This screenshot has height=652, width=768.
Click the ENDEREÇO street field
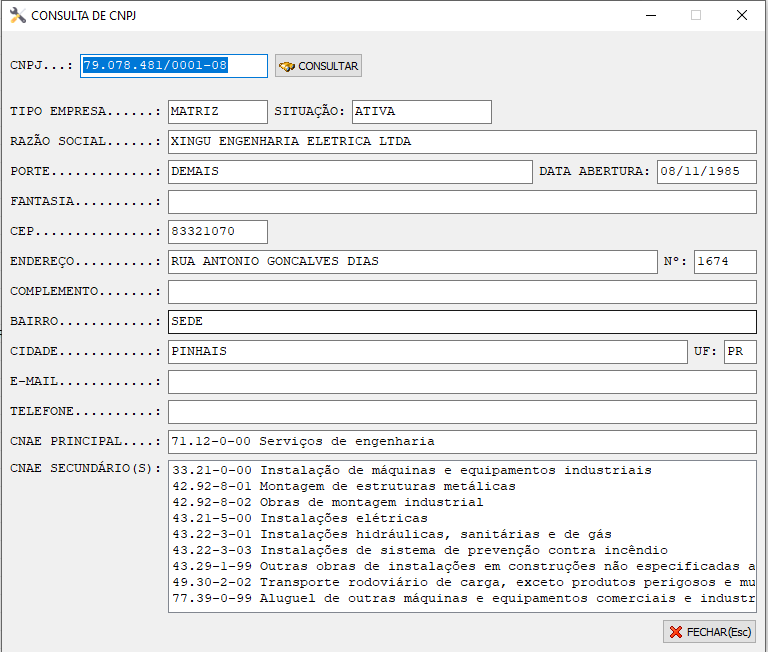coord(412,262)
